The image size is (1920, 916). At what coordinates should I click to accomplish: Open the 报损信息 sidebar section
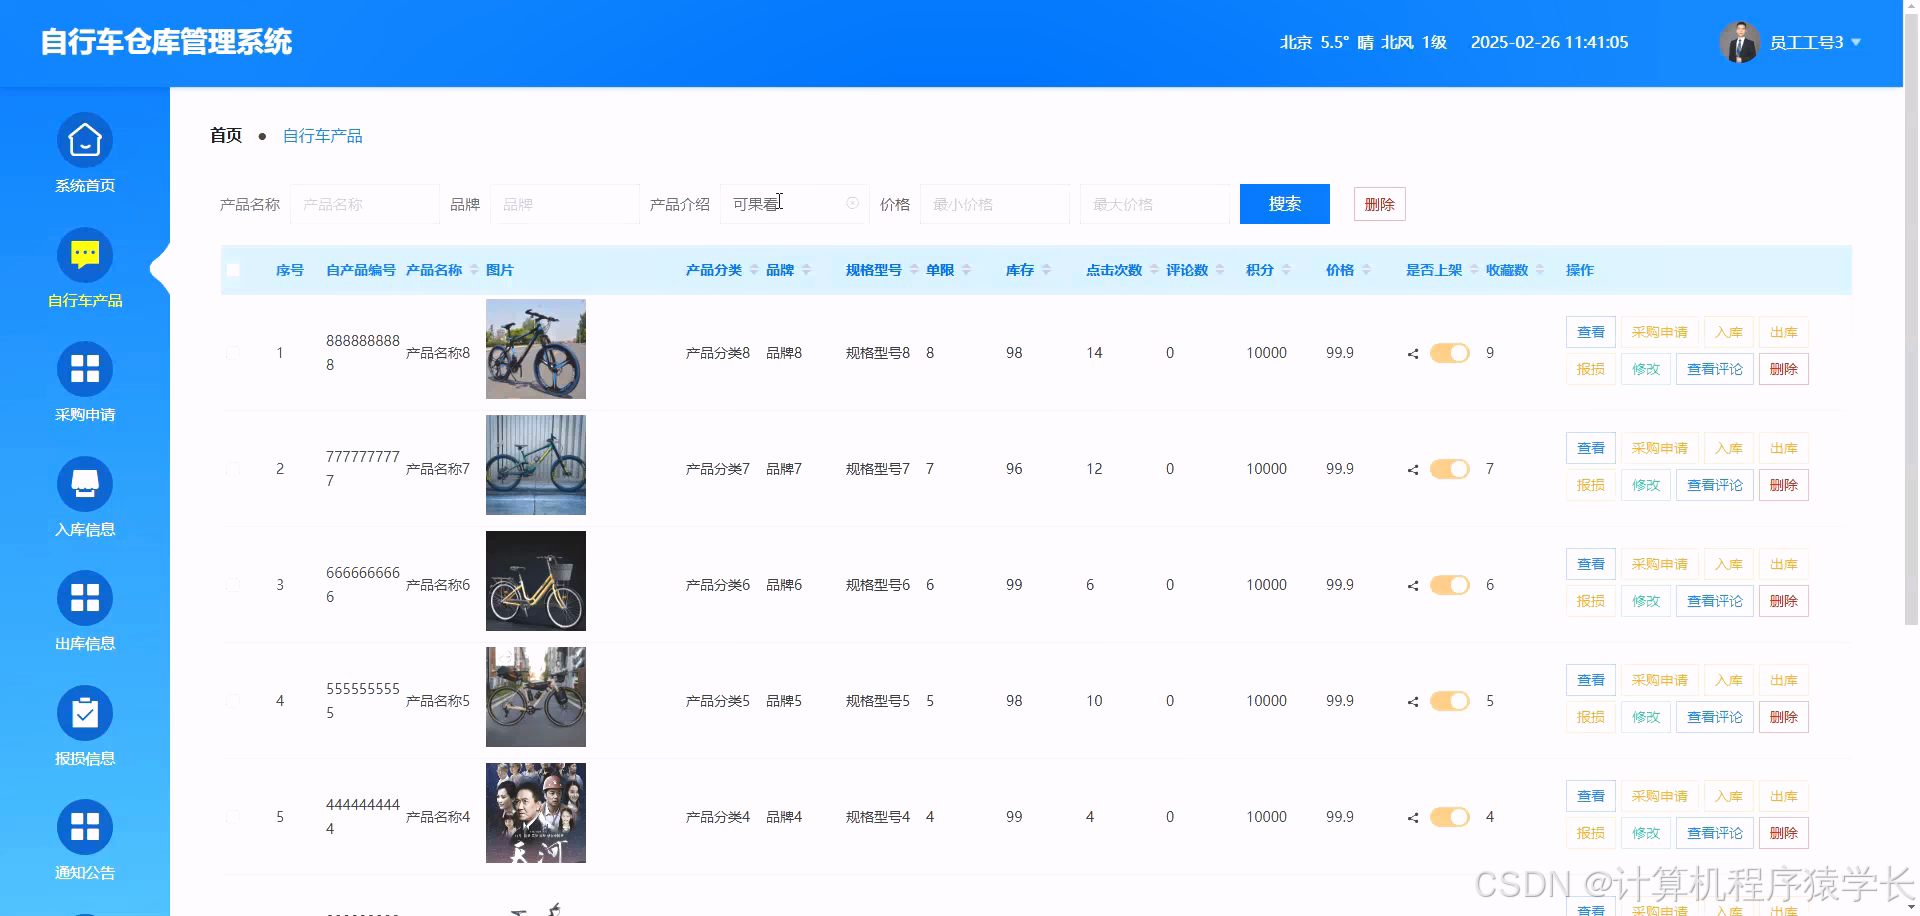click(x=85, y=726)
